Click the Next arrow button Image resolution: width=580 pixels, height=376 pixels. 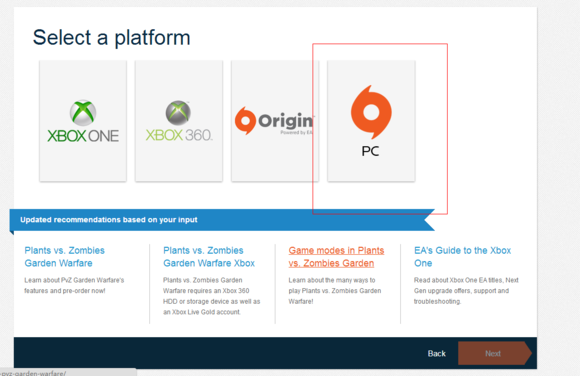pos(495,353)
